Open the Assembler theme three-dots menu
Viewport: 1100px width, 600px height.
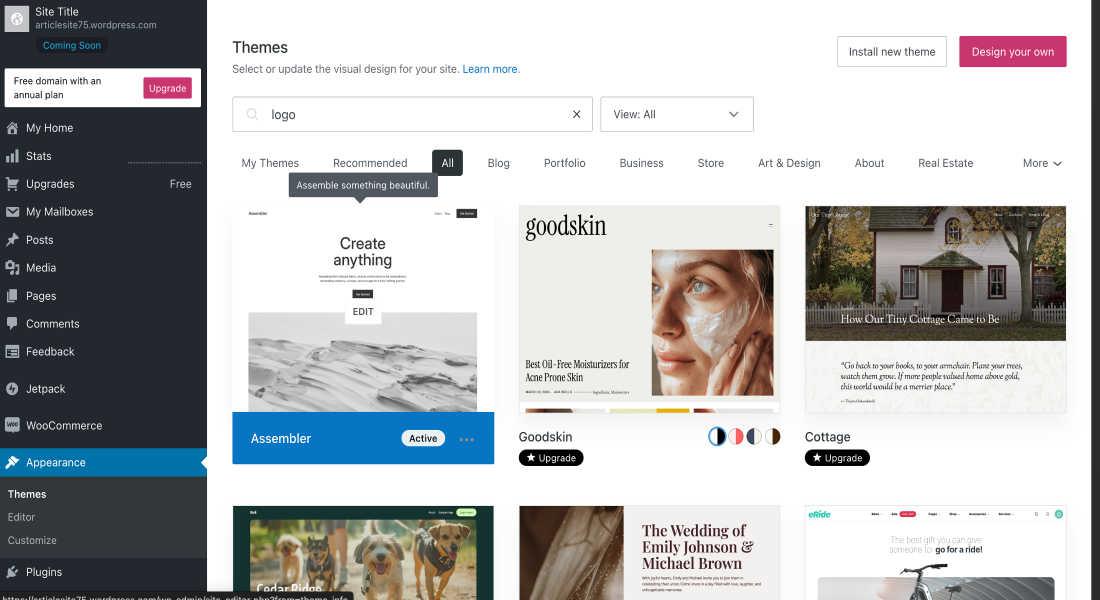pos(467,439)
